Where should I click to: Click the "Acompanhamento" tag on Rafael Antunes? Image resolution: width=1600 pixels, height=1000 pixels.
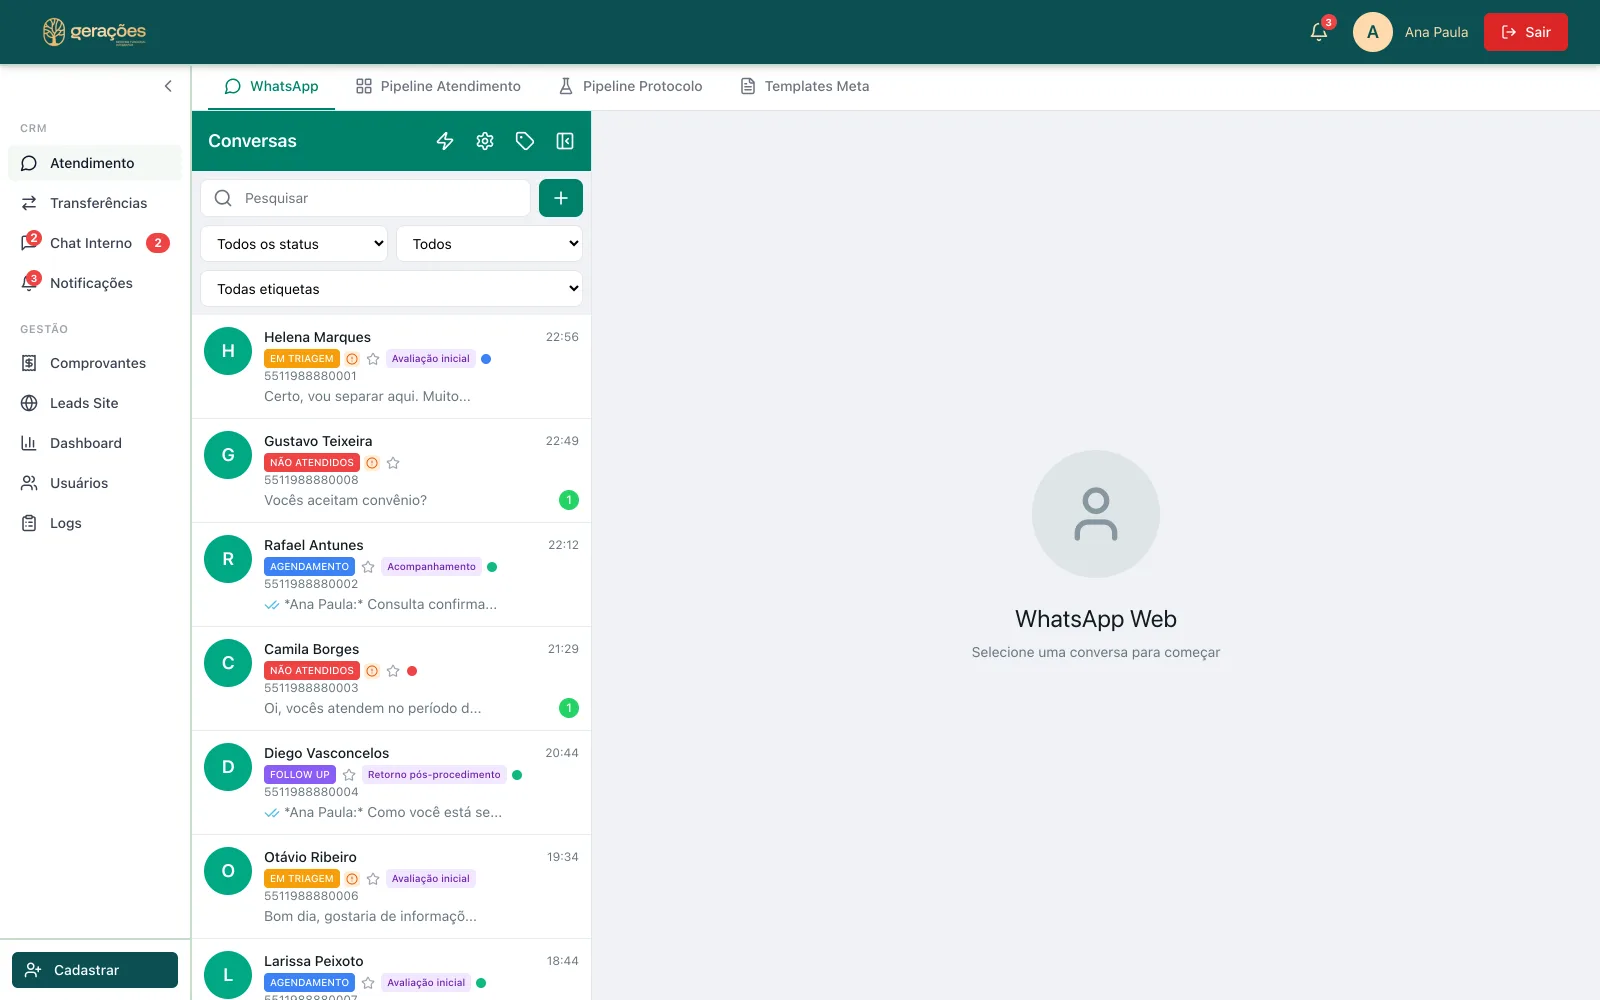[432, 567]
